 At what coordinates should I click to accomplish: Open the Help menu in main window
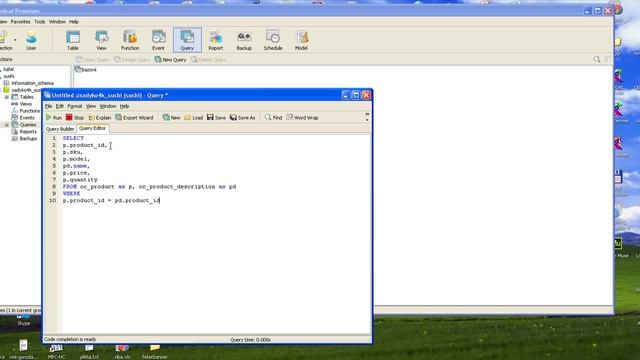coord(73,22)
